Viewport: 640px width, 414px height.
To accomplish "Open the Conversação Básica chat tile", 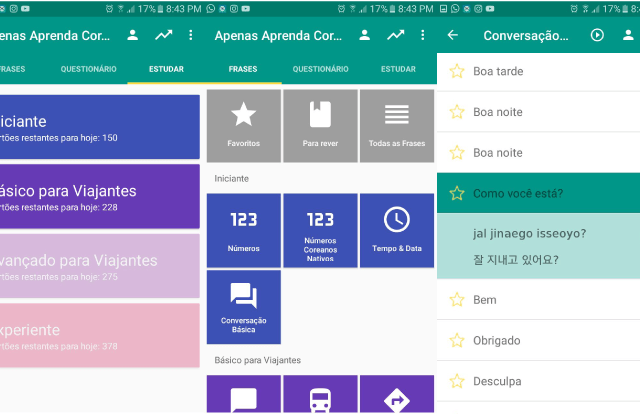I will (243, 306).
